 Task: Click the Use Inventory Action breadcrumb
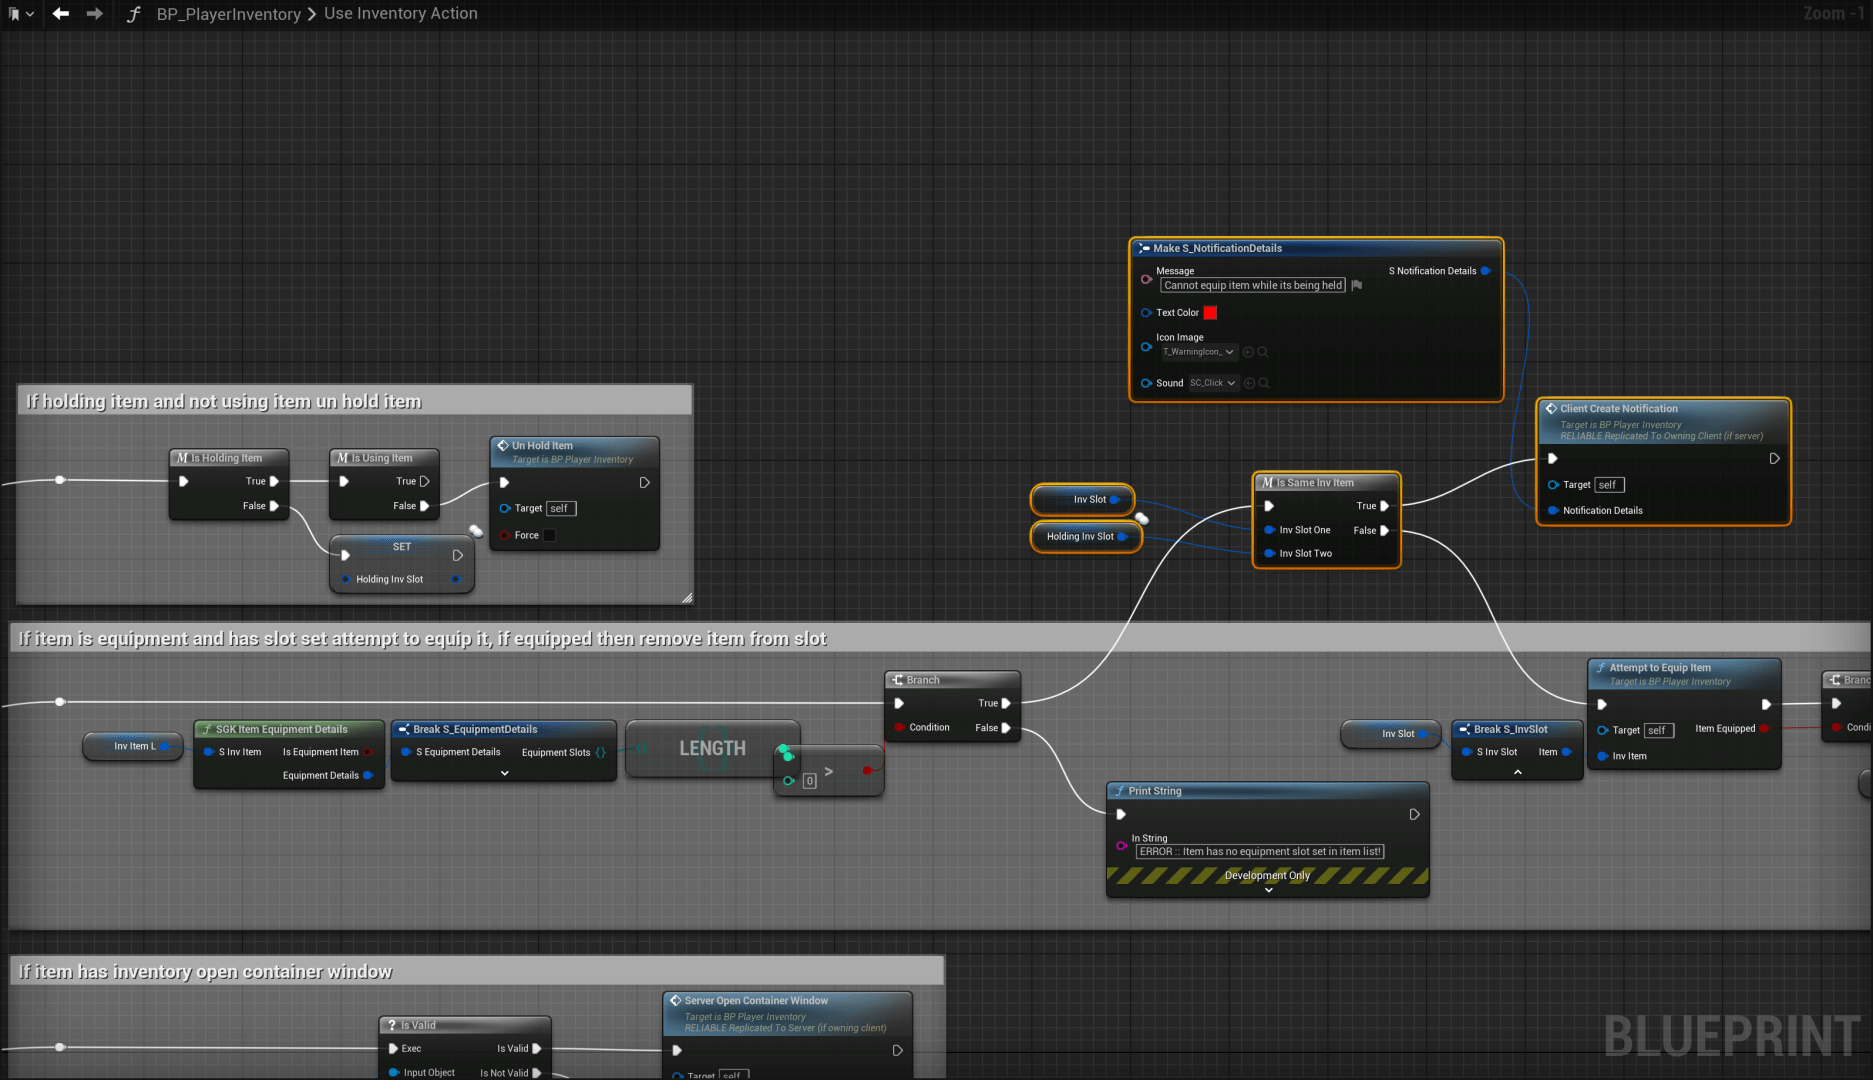tap(400, 14)
